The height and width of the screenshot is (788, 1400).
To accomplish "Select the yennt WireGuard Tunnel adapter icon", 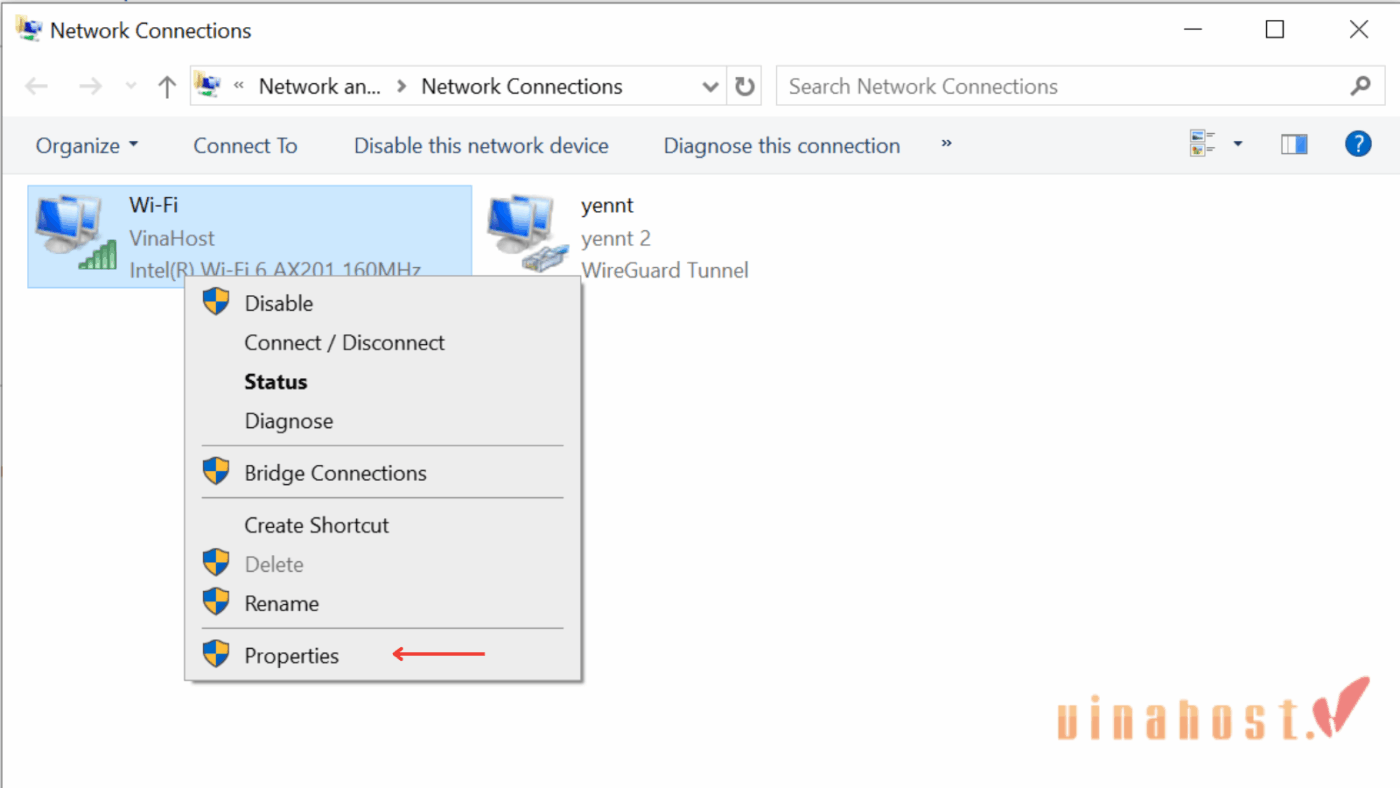I will point(524,234).
